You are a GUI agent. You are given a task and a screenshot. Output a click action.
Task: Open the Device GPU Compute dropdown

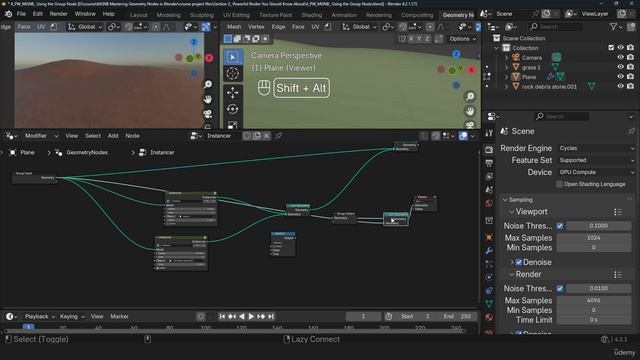click(596, 172)
